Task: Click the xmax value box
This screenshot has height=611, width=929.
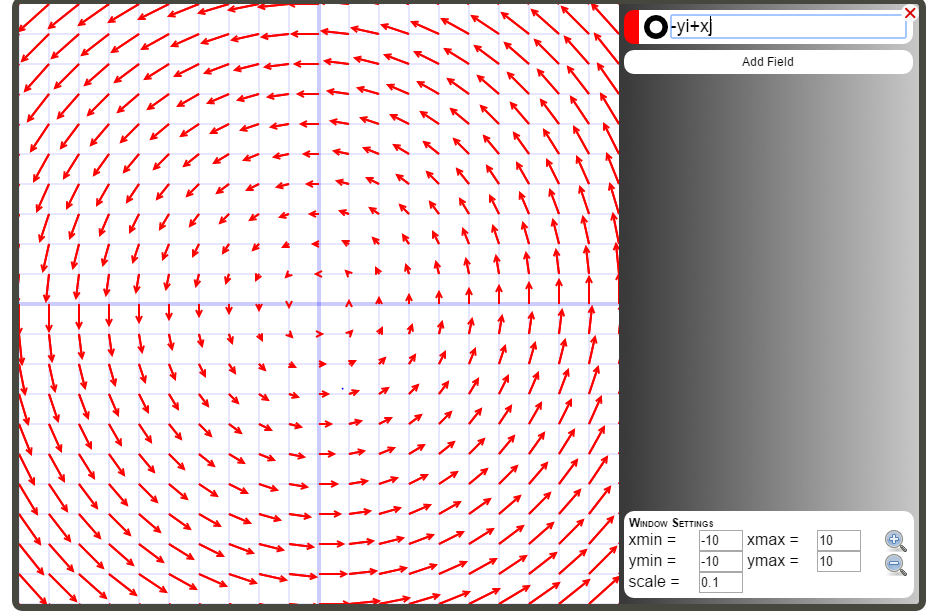Action: [x=838, y=539]
